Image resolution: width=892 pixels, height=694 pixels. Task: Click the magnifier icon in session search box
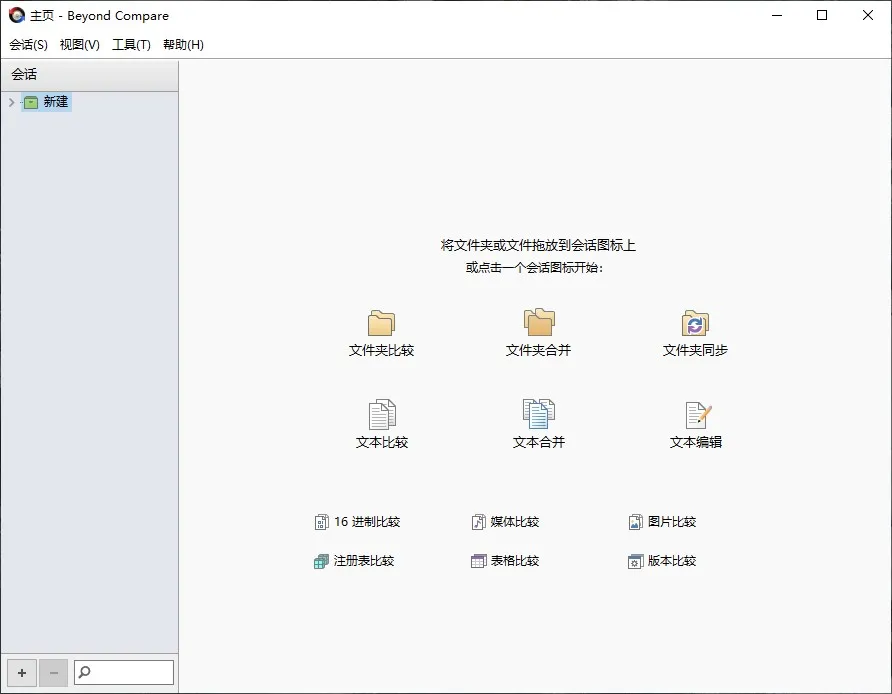tap(84, 672)
